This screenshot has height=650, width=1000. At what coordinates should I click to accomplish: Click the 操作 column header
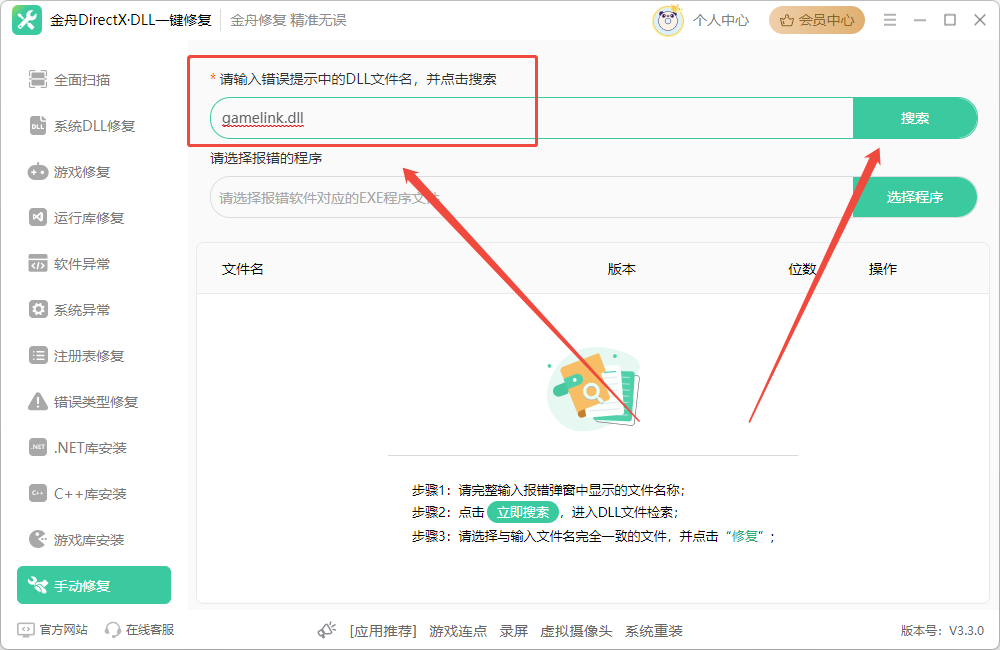[x=883, y=269]
